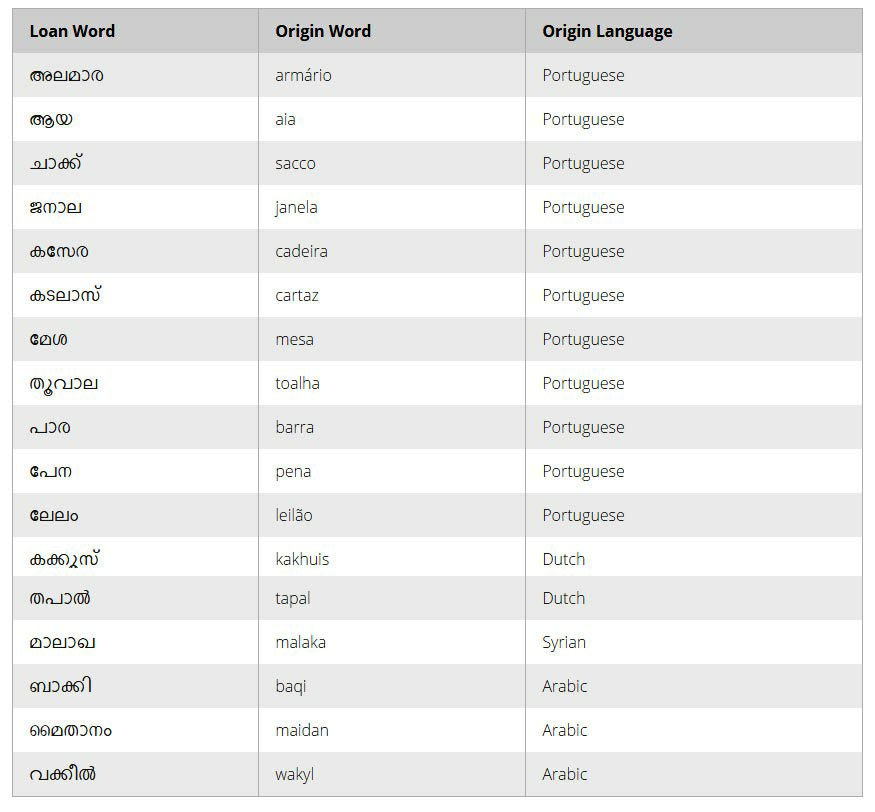This screenshot has height=812, width=875.
Task: Click the Dutch cell in the "kakhuis" row
Action: point(563,559)
